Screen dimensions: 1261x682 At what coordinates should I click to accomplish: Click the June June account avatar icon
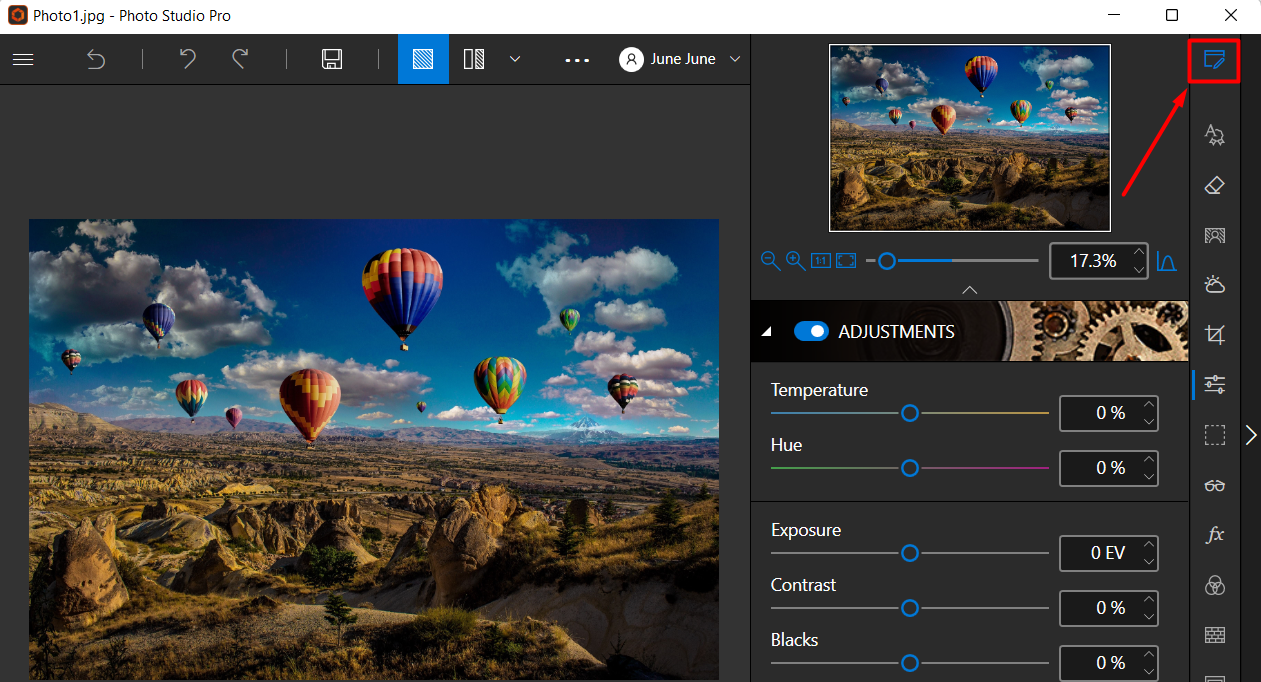(x=631, y=59)
